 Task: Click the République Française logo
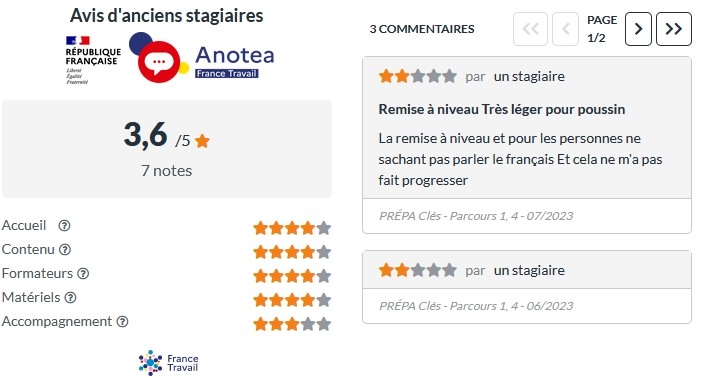[x=93, y=60]
